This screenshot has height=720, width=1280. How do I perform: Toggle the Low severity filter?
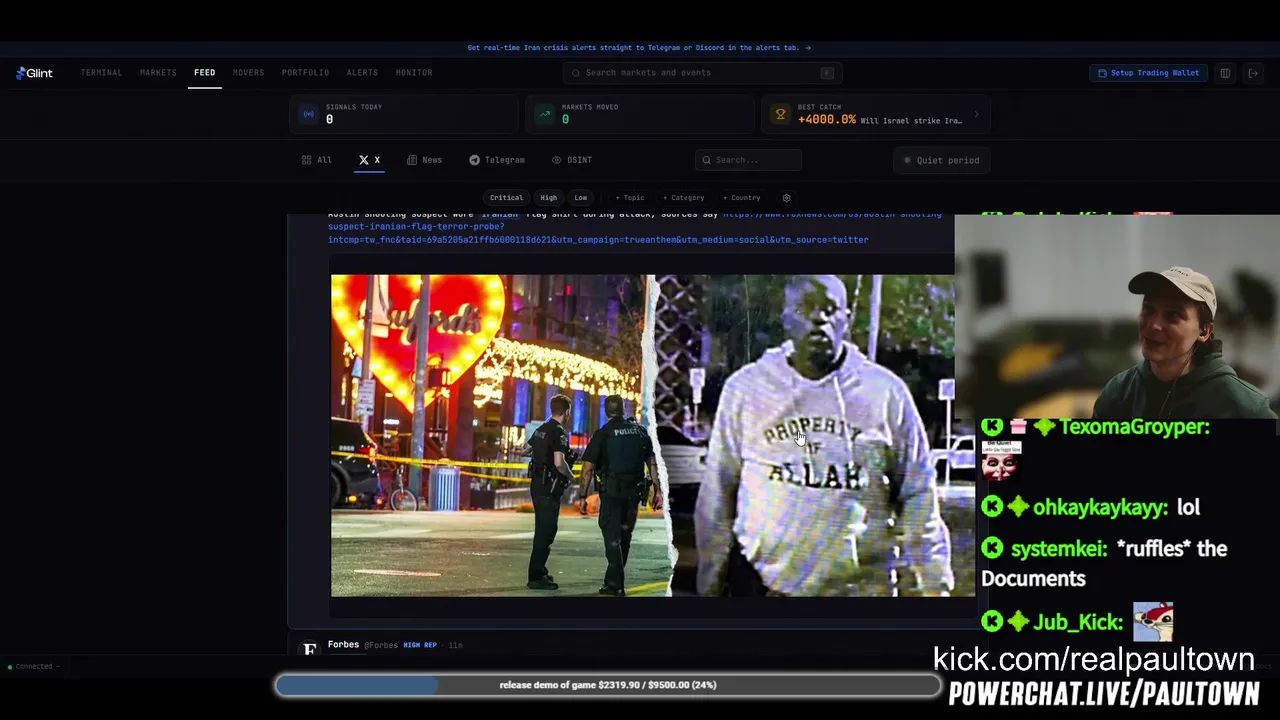click(580, 198)
